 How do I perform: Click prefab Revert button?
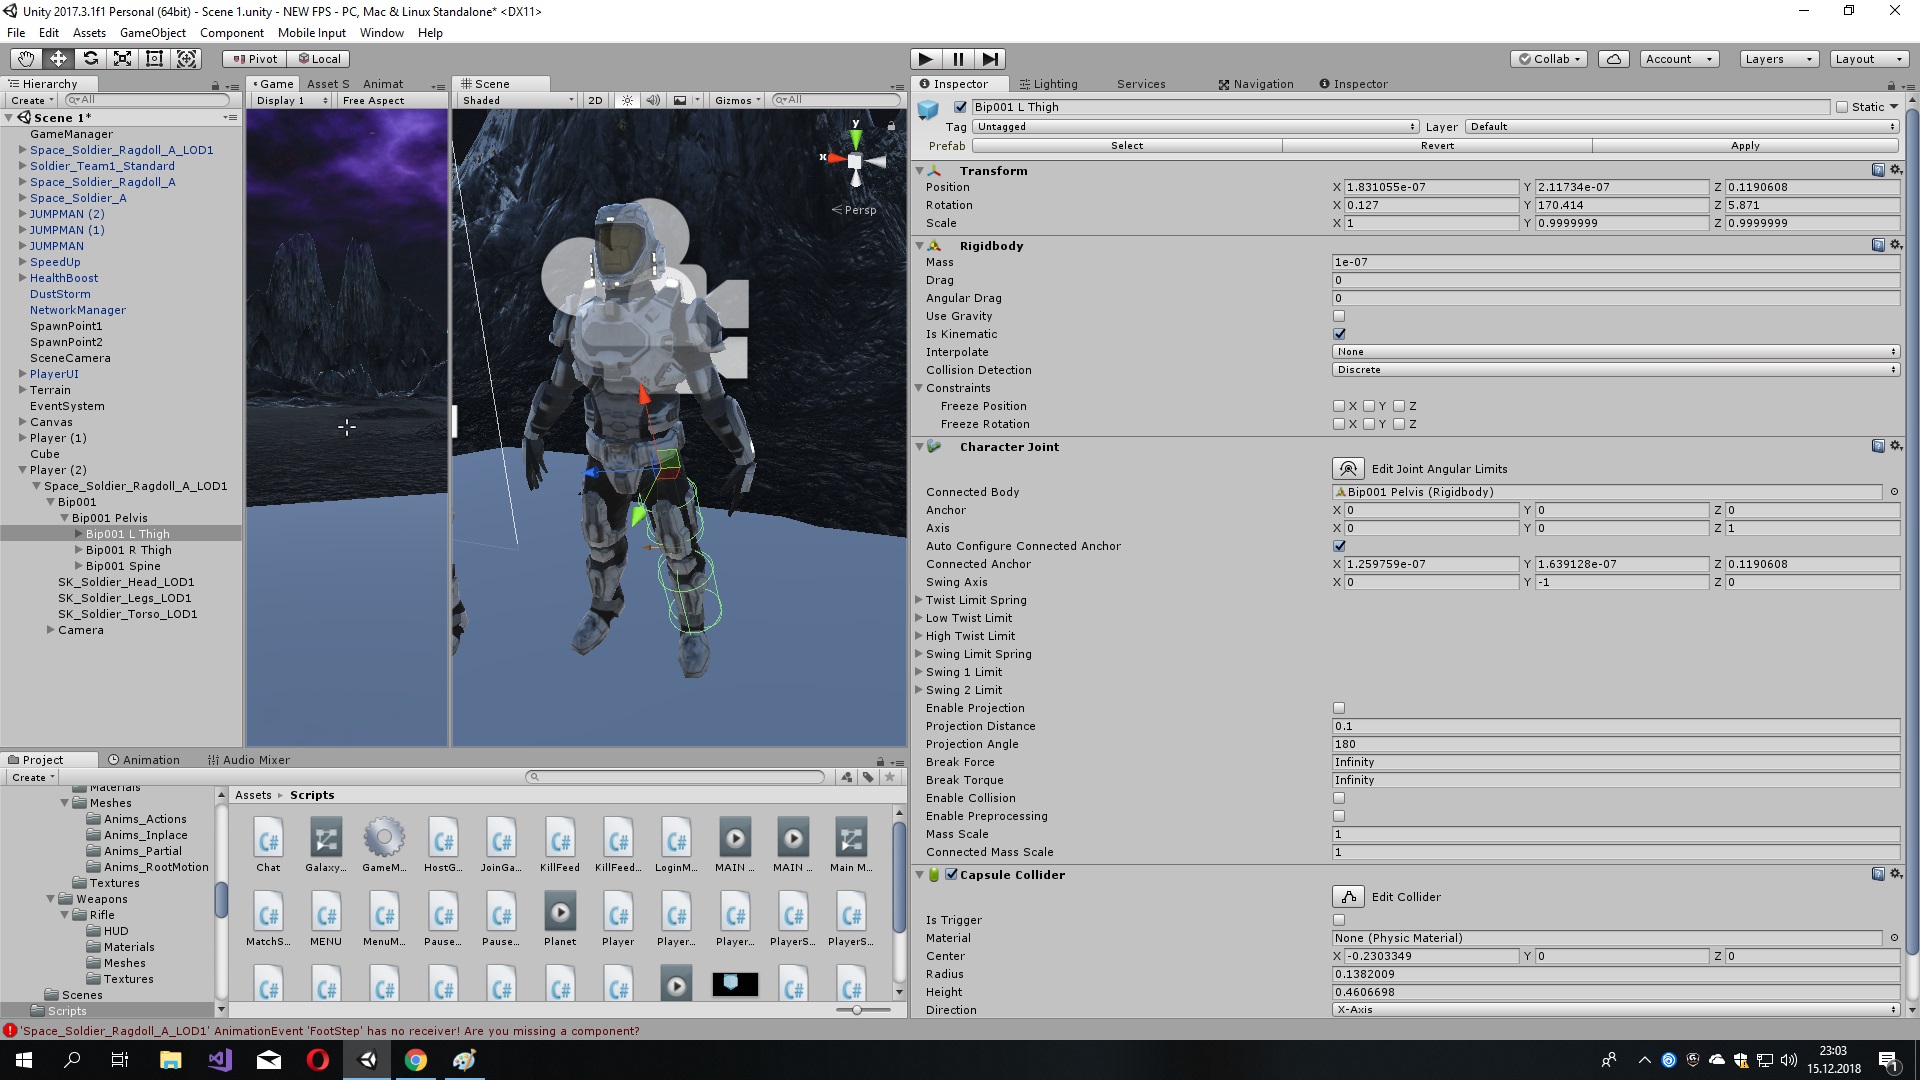click(x=1437, y=146)
